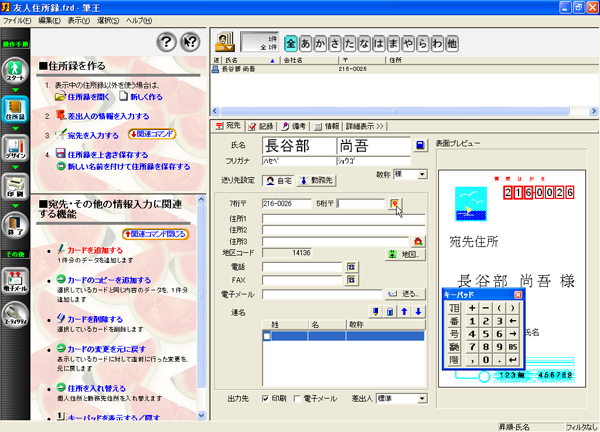Open the 敬称 dropdown

click(418, 172)
